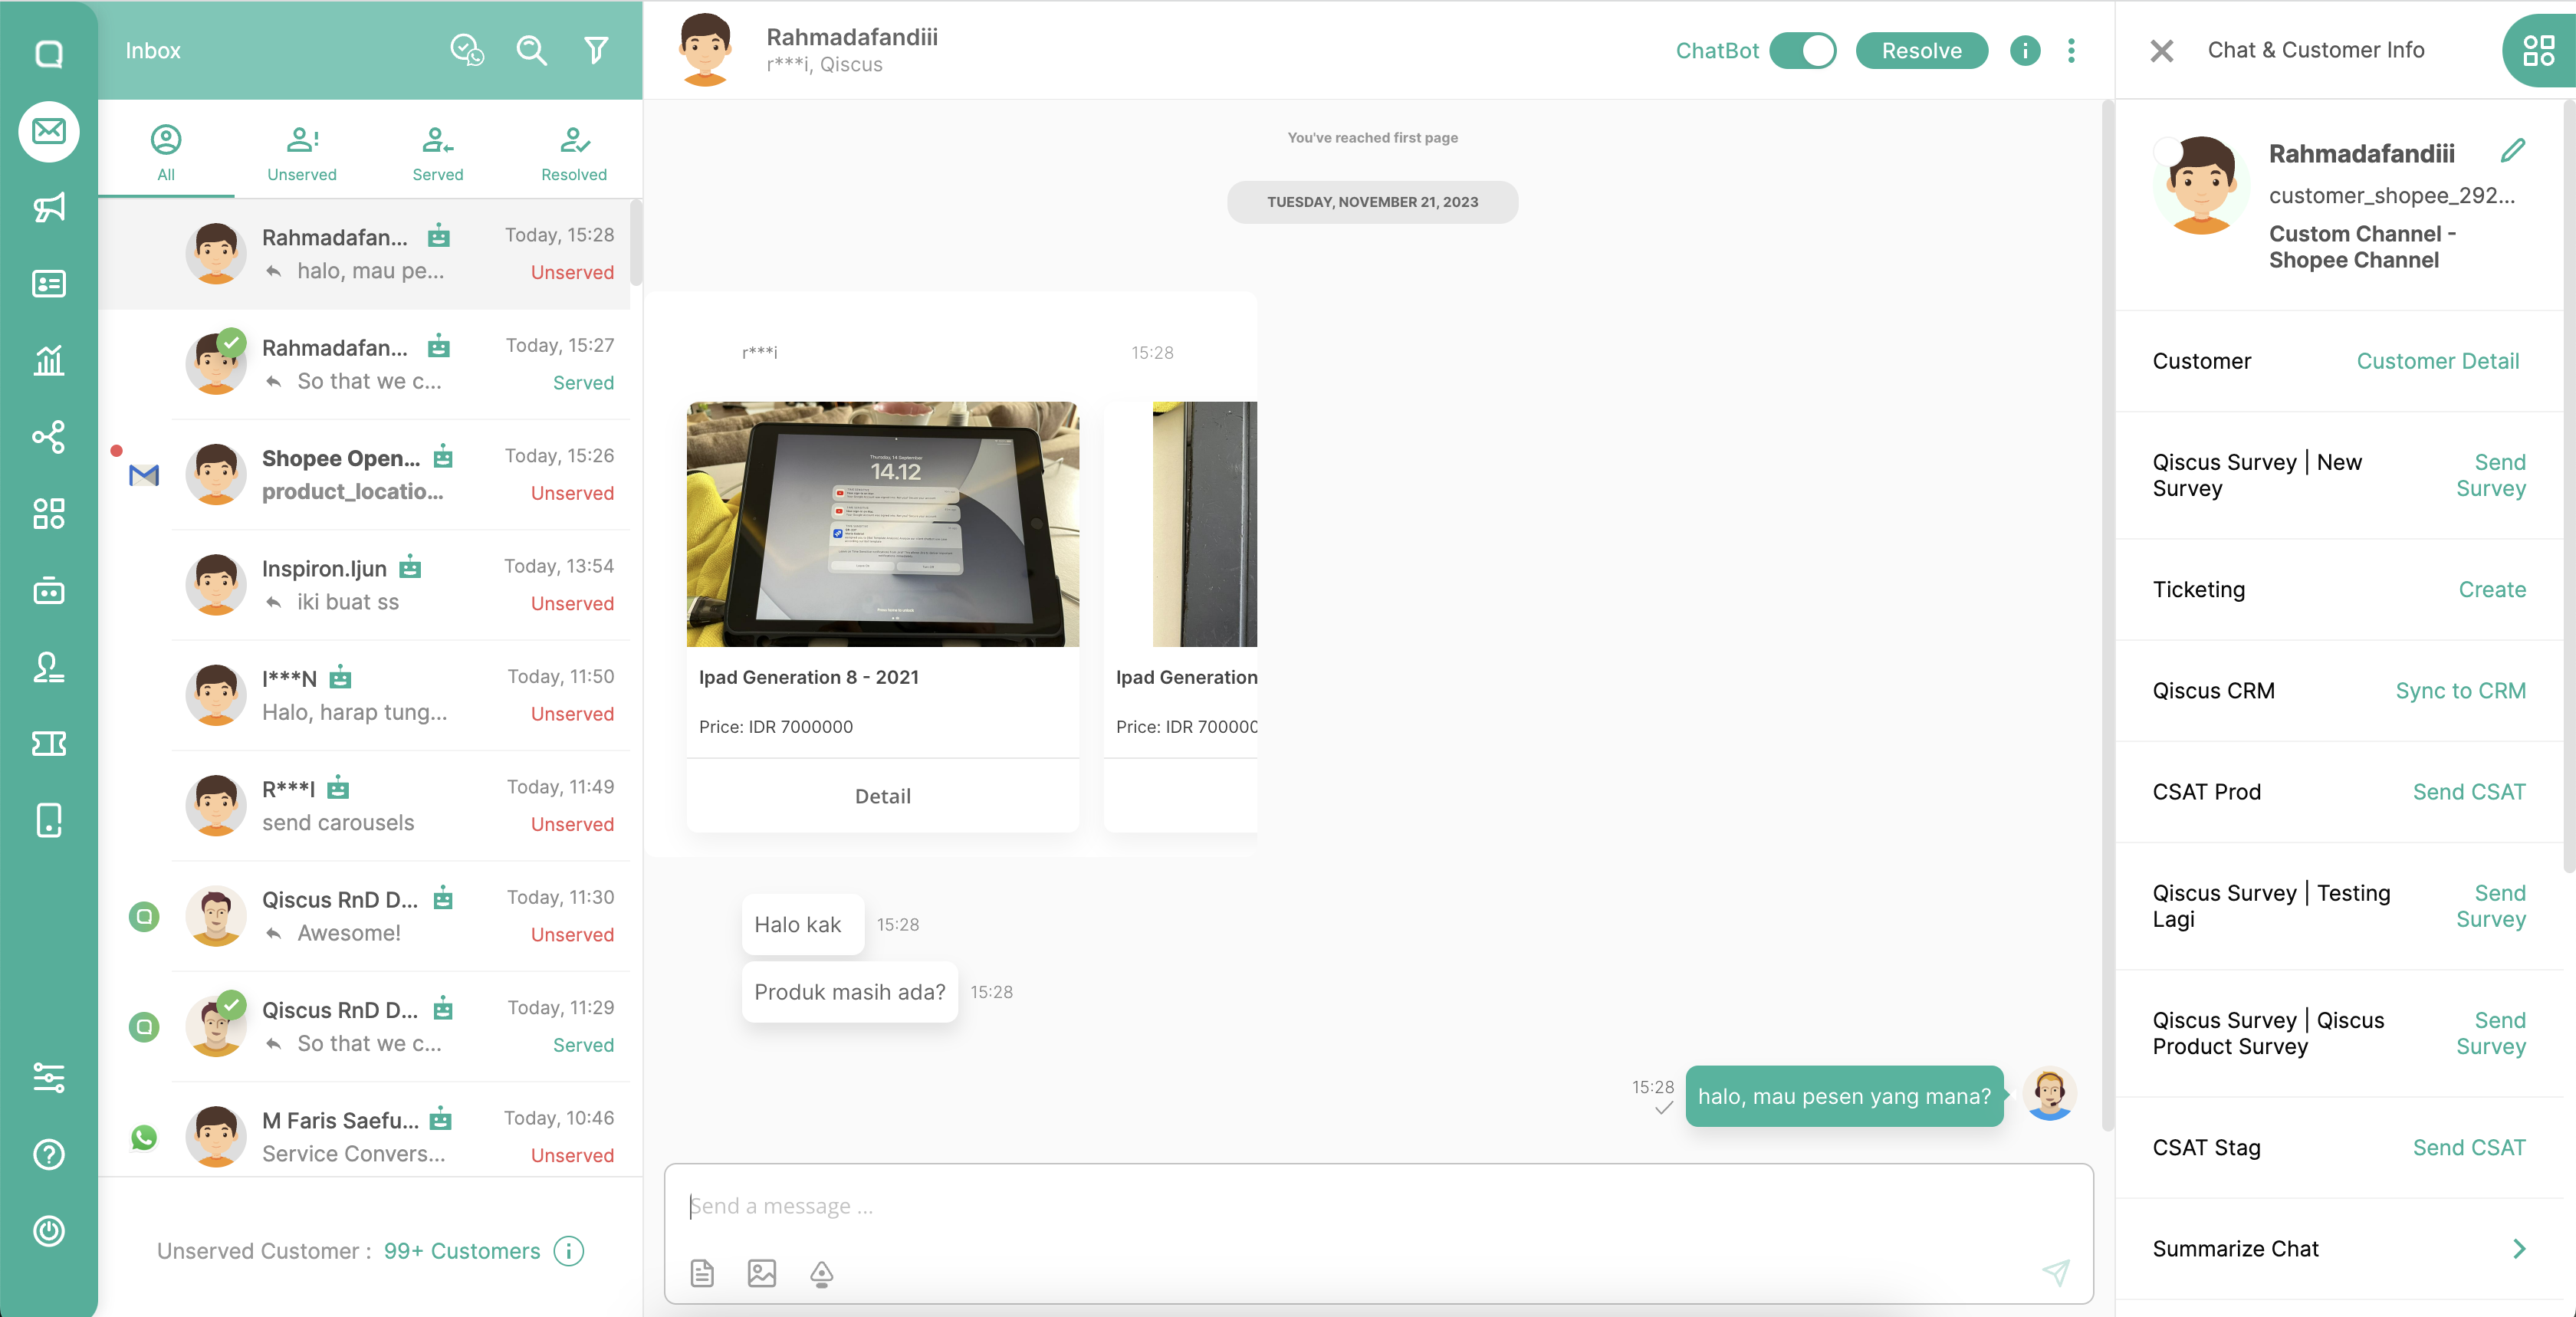Open the R***I send carousels conversation

pos(365,805)
